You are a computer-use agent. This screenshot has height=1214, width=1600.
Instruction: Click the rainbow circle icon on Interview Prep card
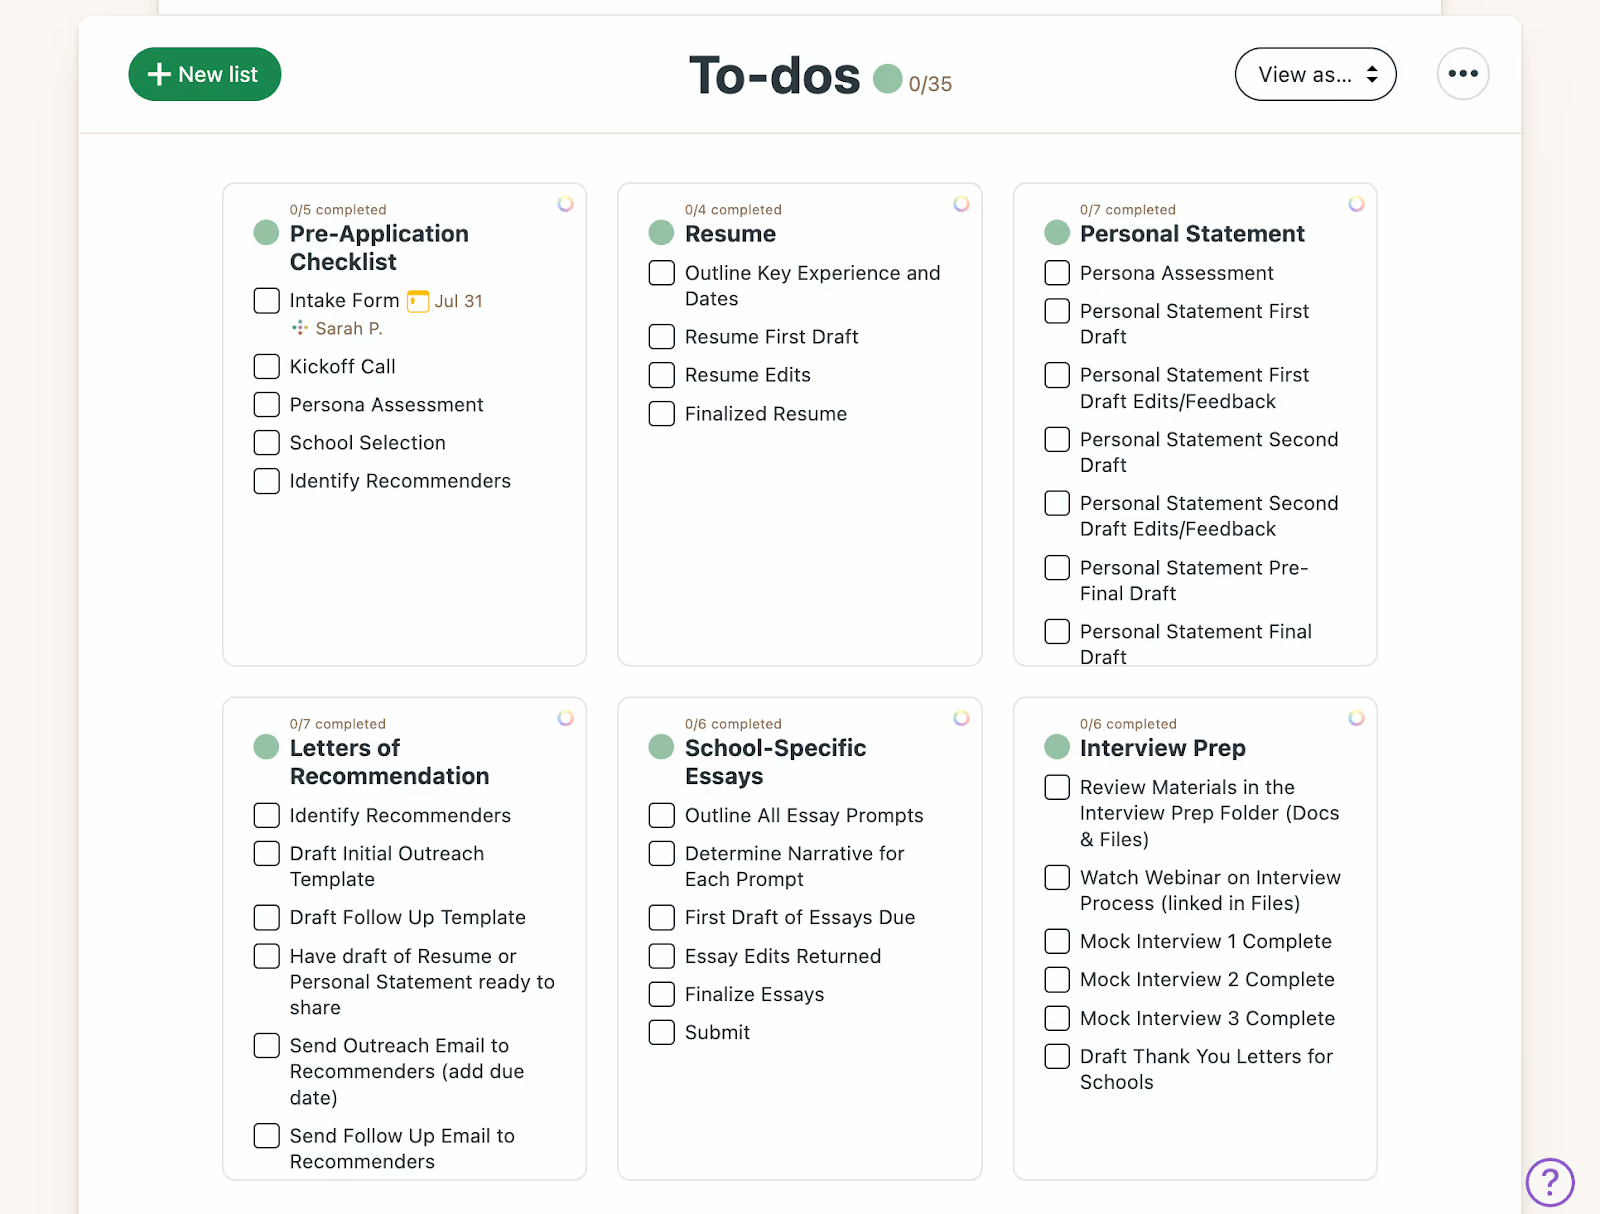pos(1356,717)
